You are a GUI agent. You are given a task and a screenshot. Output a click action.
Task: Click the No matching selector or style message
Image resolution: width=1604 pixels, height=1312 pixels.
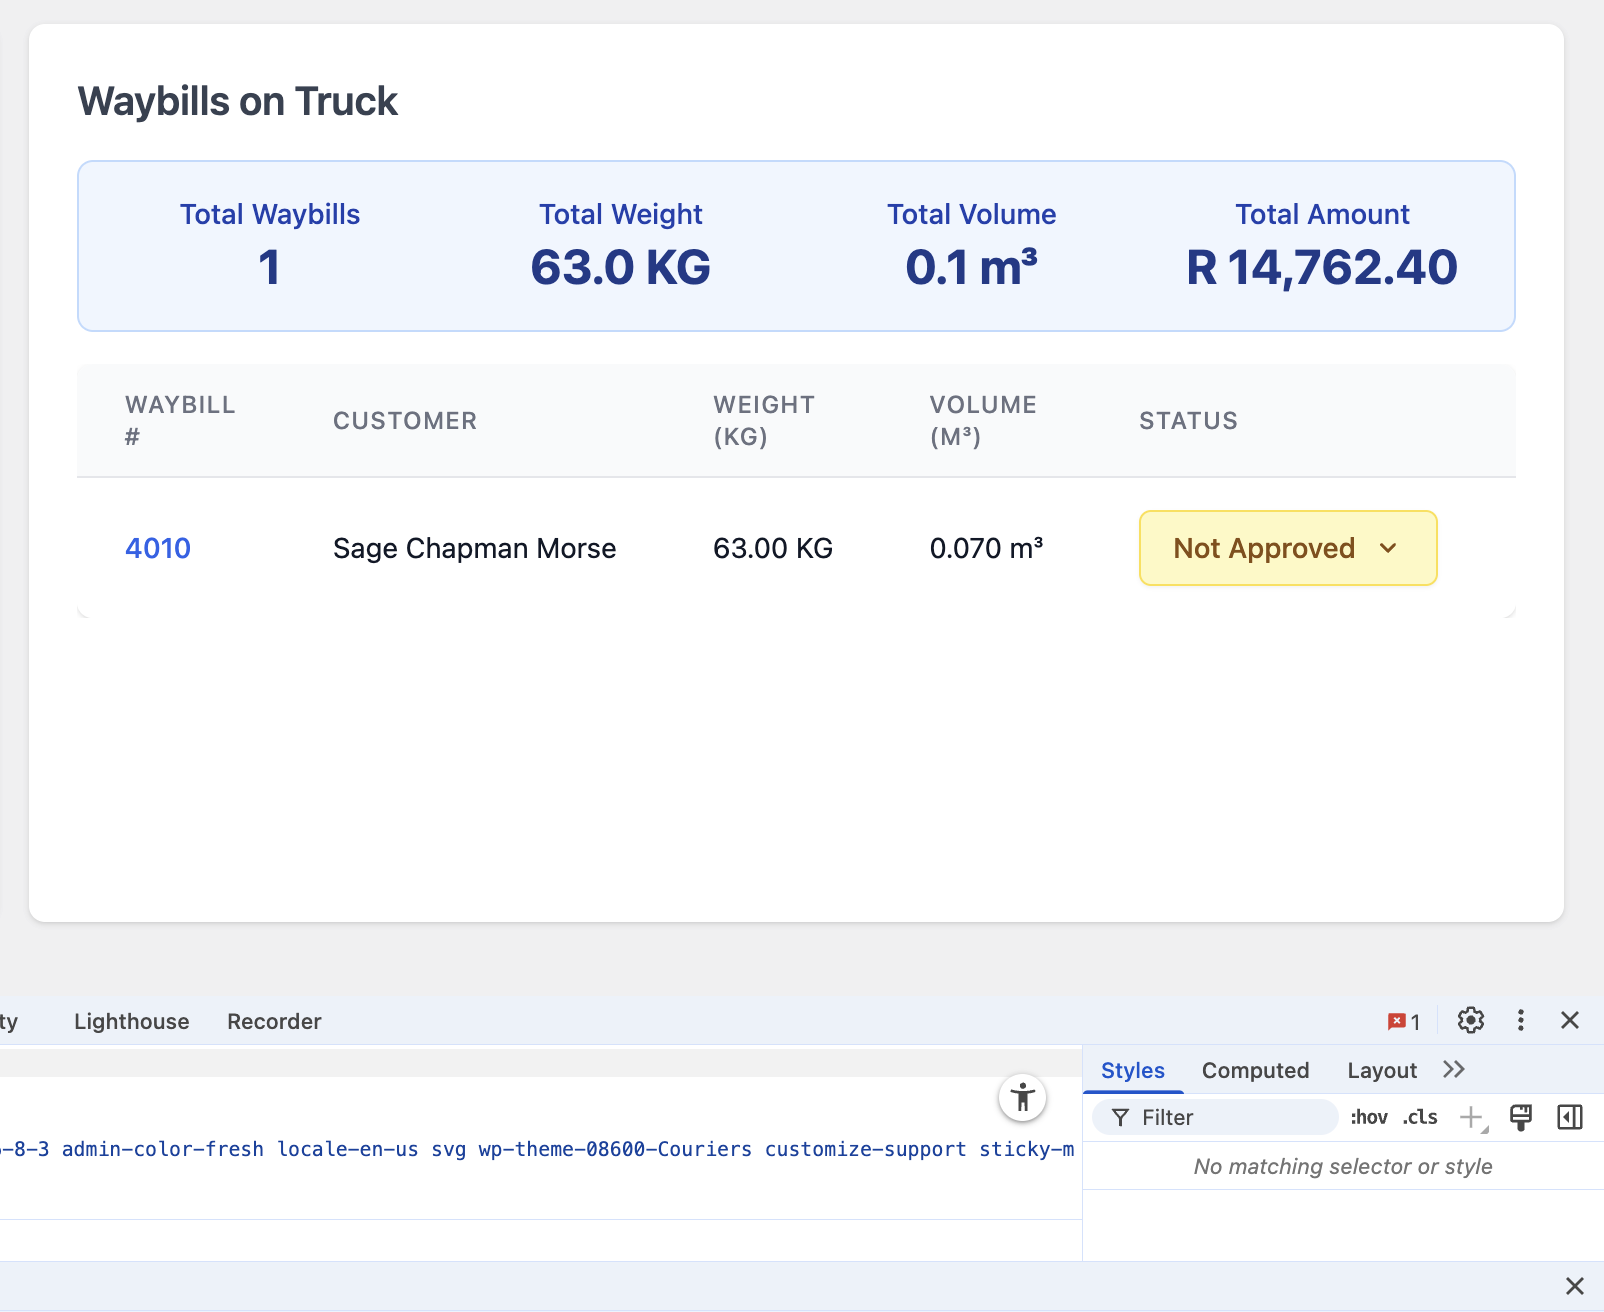1343,1166
